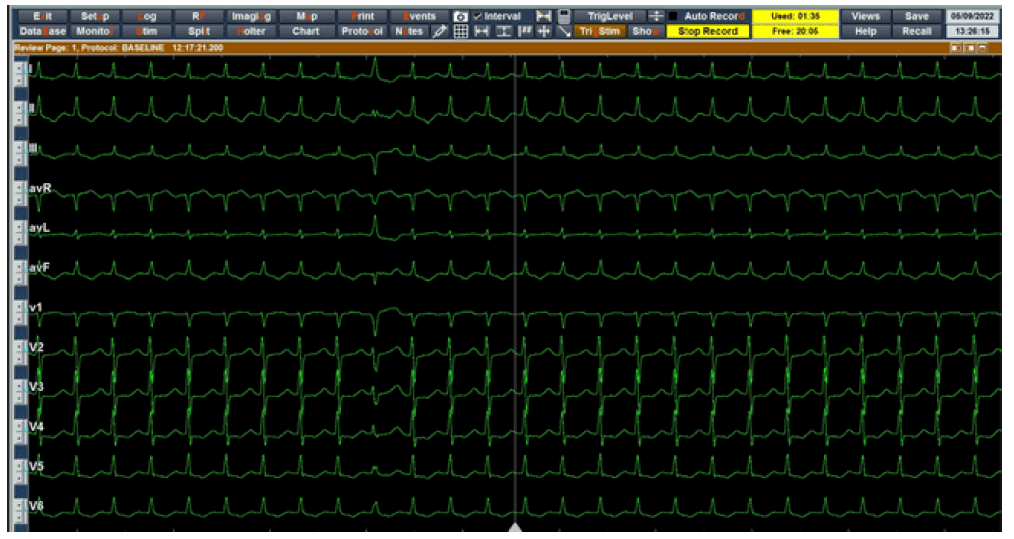The height and width of the screenshot is (539, 1014).
Task: Open the Views menu
Action: (x=865, y=16)
